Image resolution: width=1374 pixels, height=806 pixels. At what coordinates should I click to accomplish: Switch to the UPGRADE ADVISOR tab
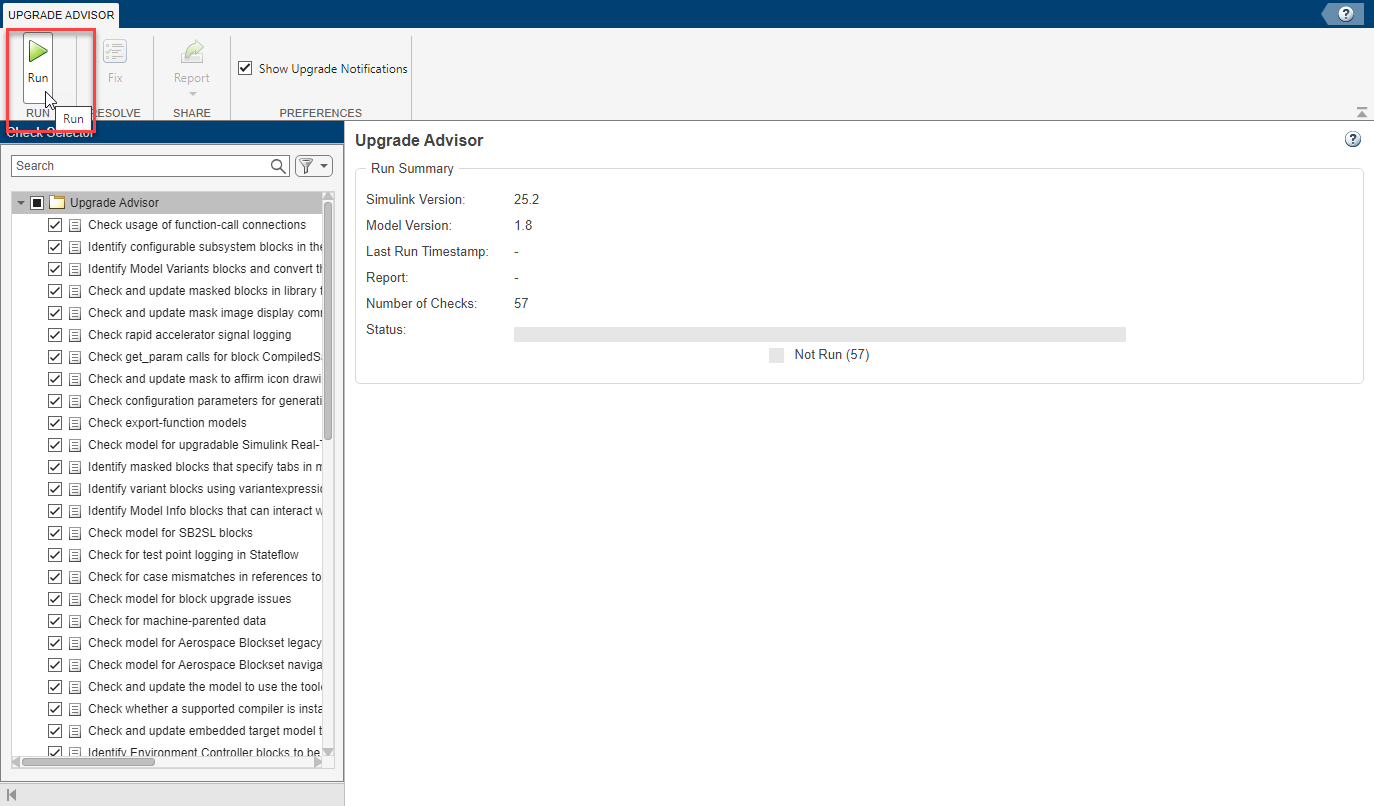60,15
